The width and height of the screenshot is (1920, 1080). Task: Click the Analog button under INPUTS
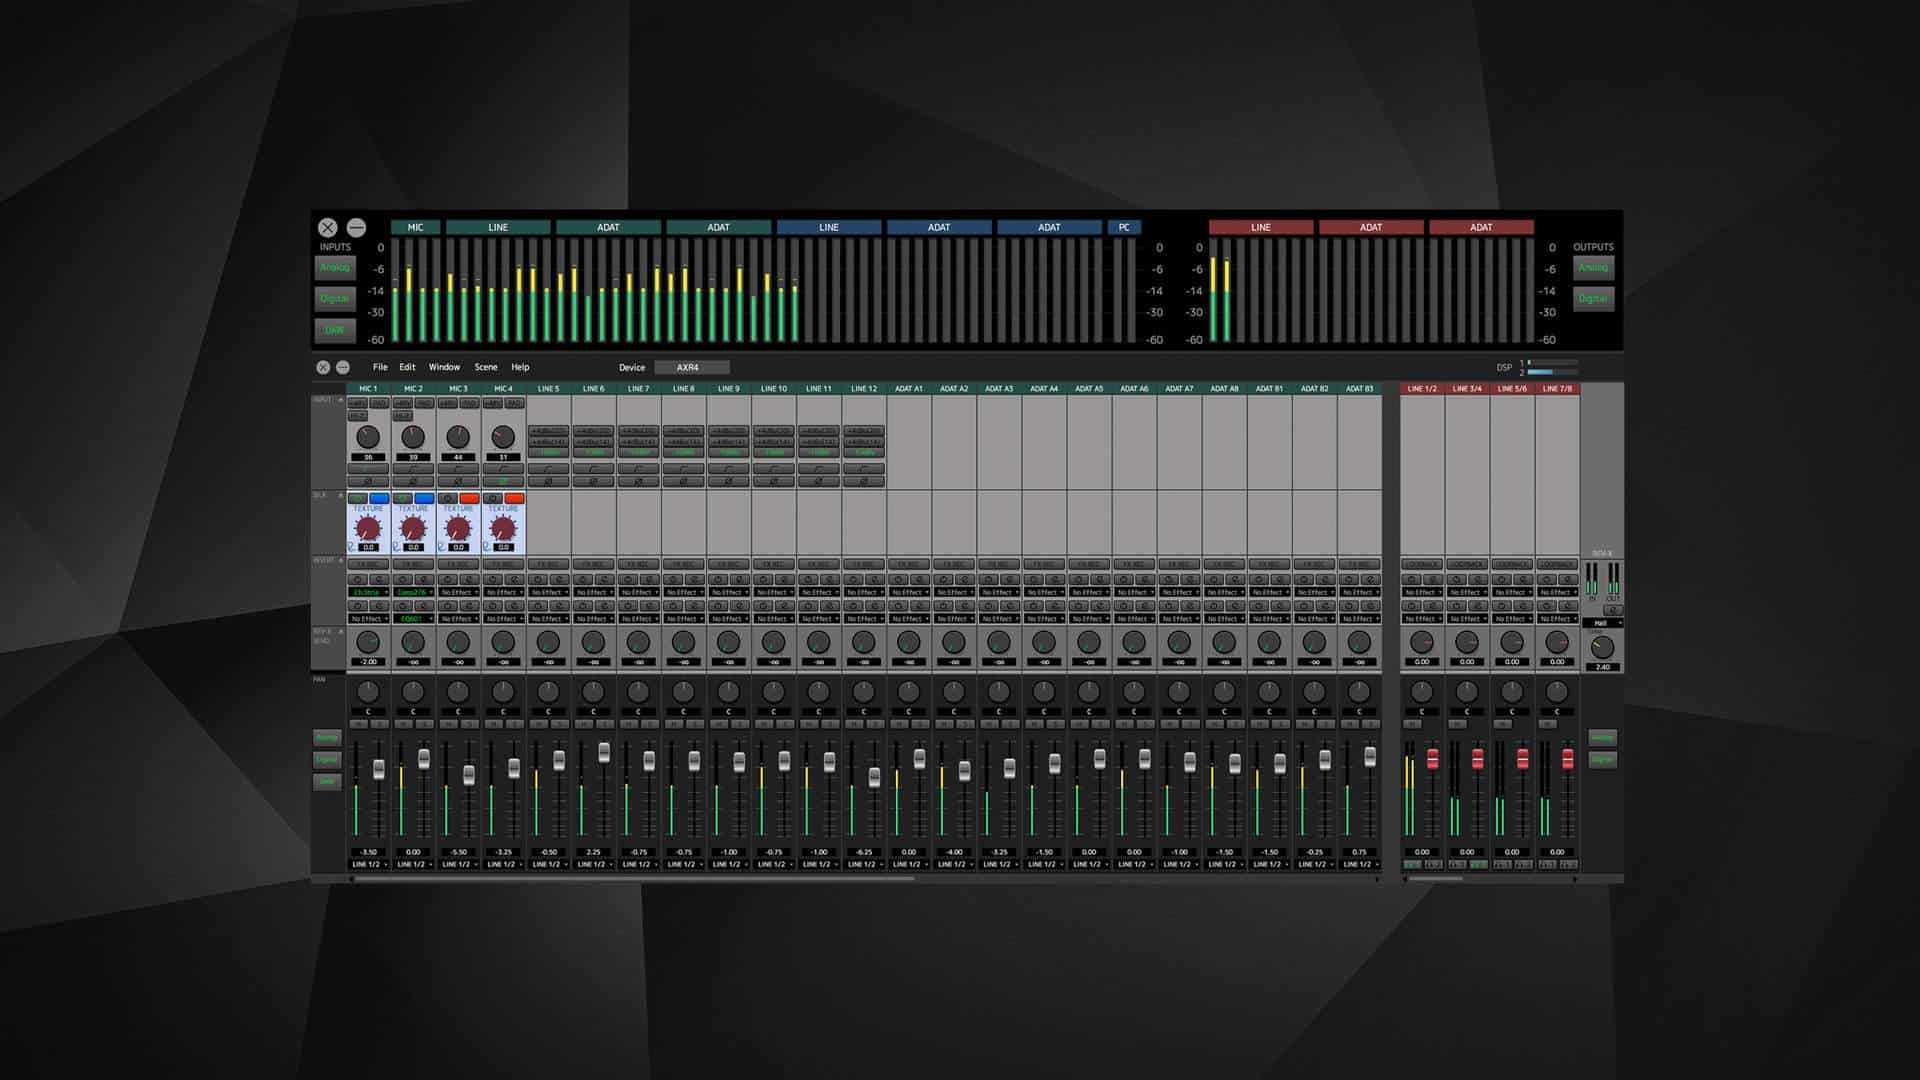(335, 268)
